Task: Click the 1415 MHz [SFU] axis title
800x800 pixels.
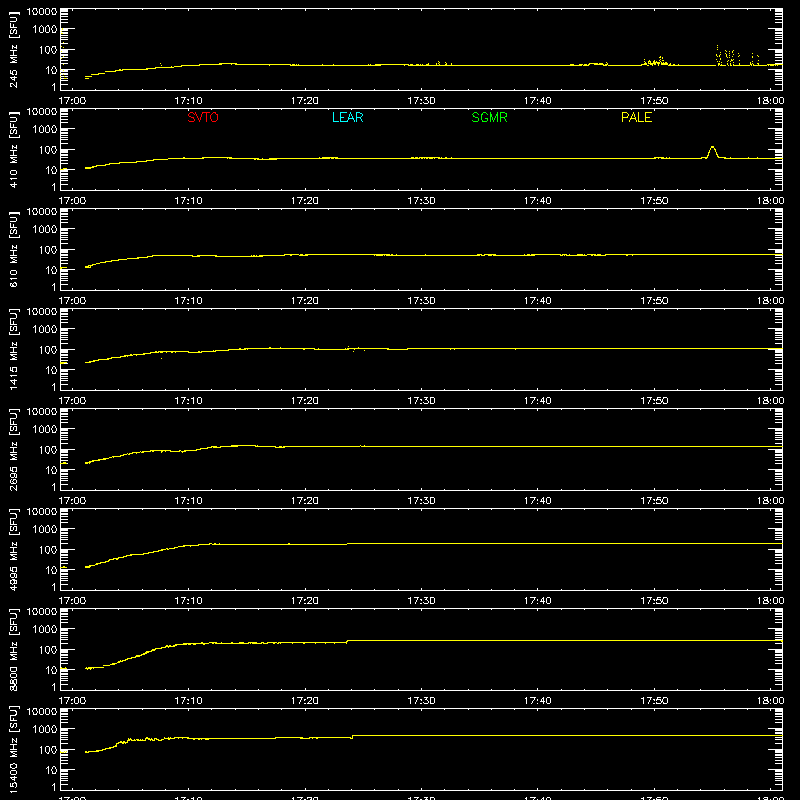Action: point(13,349)
